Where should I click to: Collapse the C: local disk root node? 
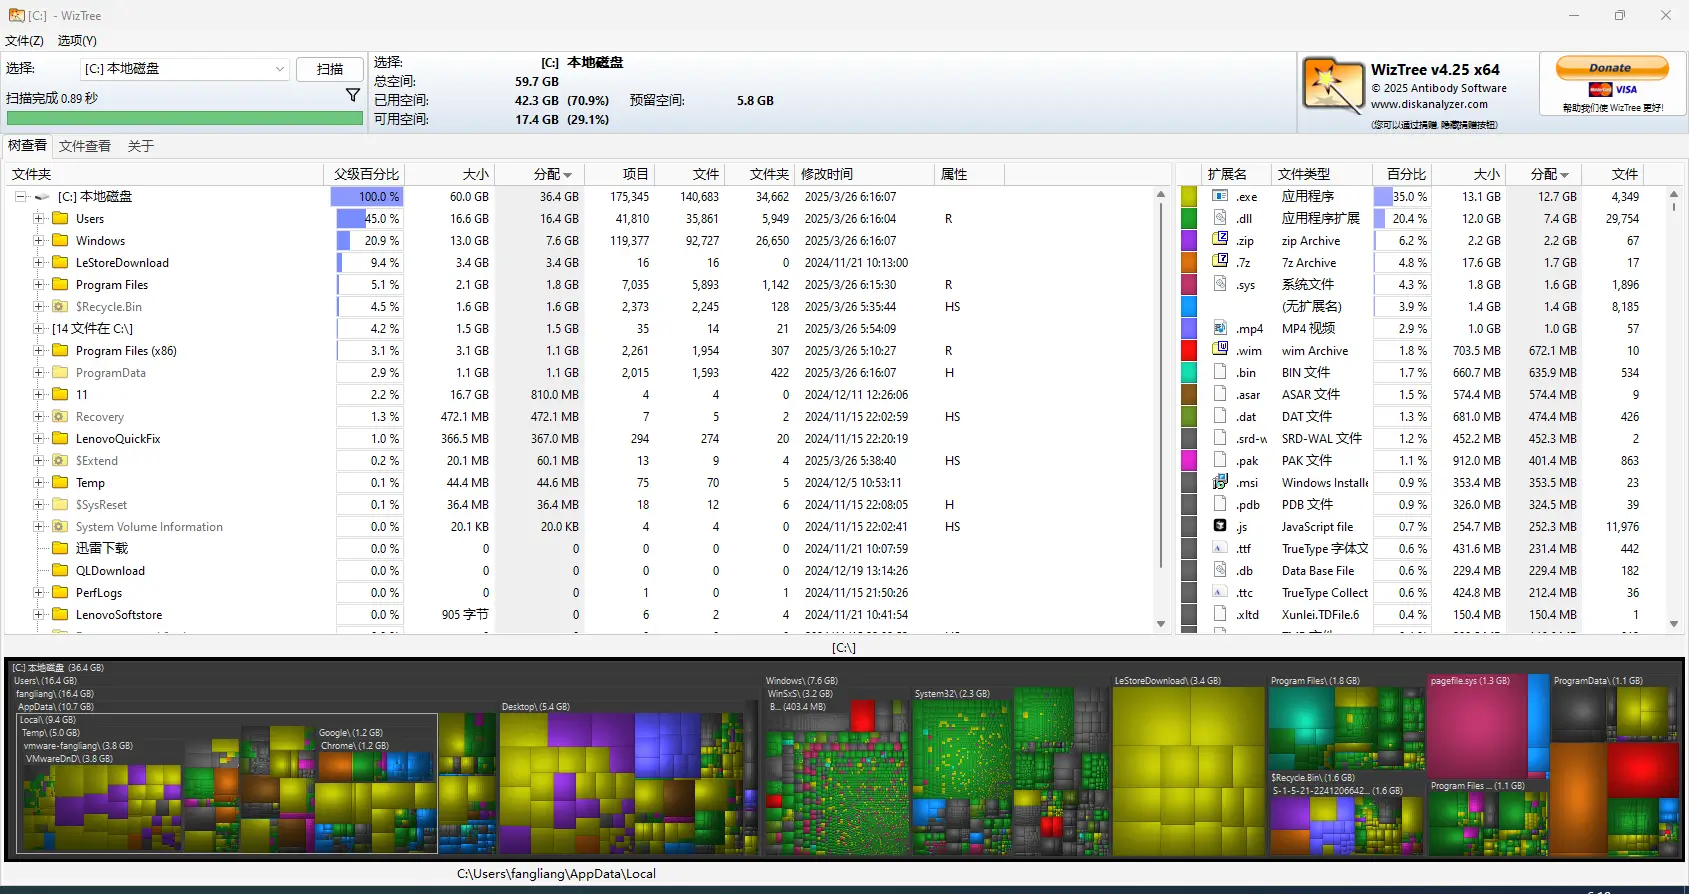pyautogui.click(x=20, y=197)
